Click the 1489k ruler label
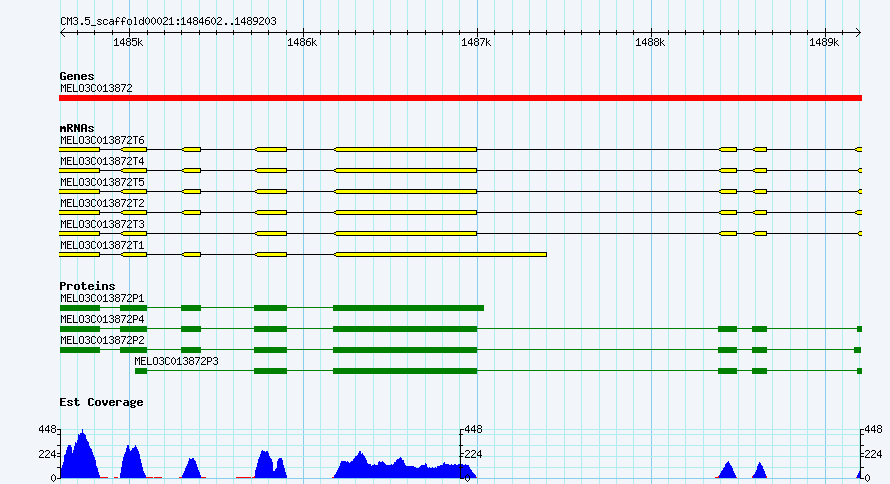 pyautogui.click(x=824, y=42)
